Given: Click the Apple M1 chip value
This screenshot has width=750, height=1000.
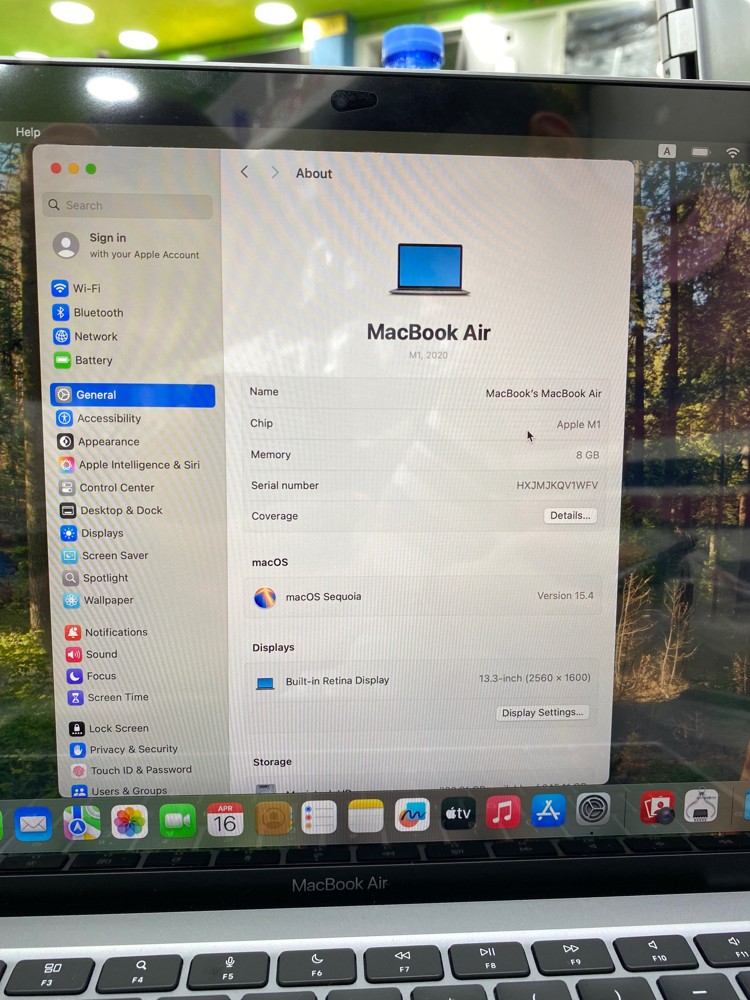Looking at the screenshot, I should (x=578, y=425).
